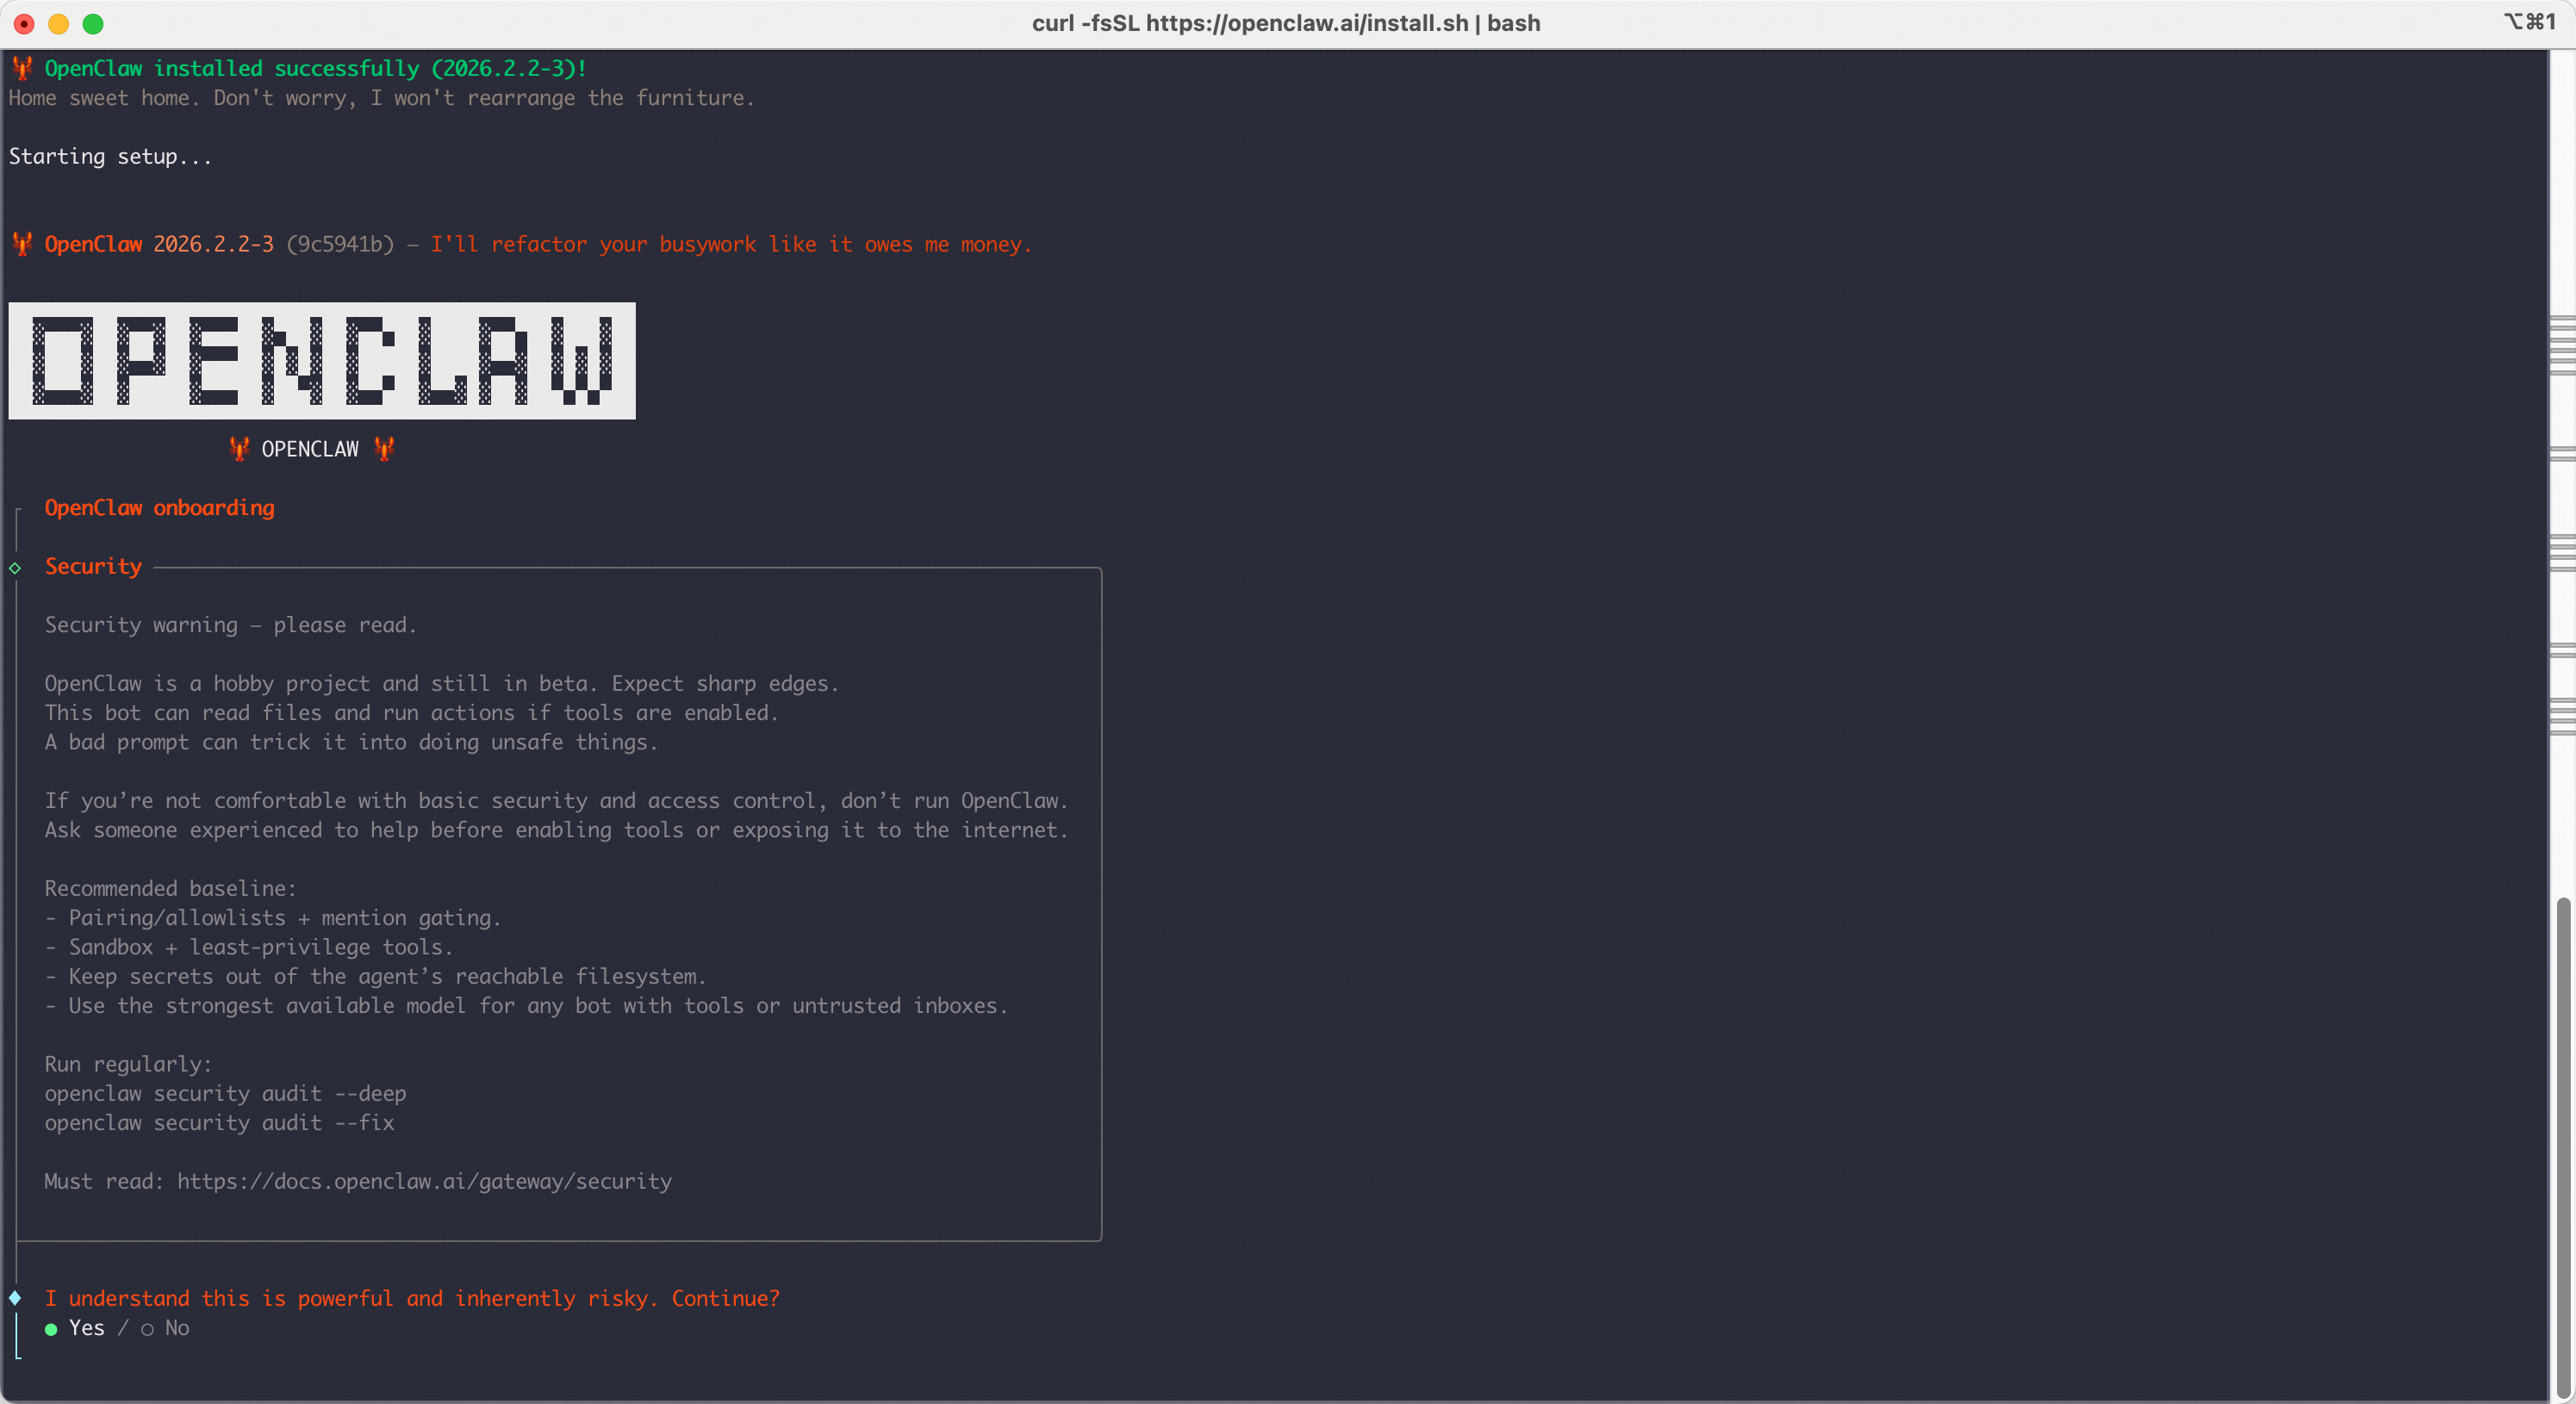Open the docs.openclaw.ai gateway security link
The width and height of the screenshot is (2576, 1404).
(424, 1182)
